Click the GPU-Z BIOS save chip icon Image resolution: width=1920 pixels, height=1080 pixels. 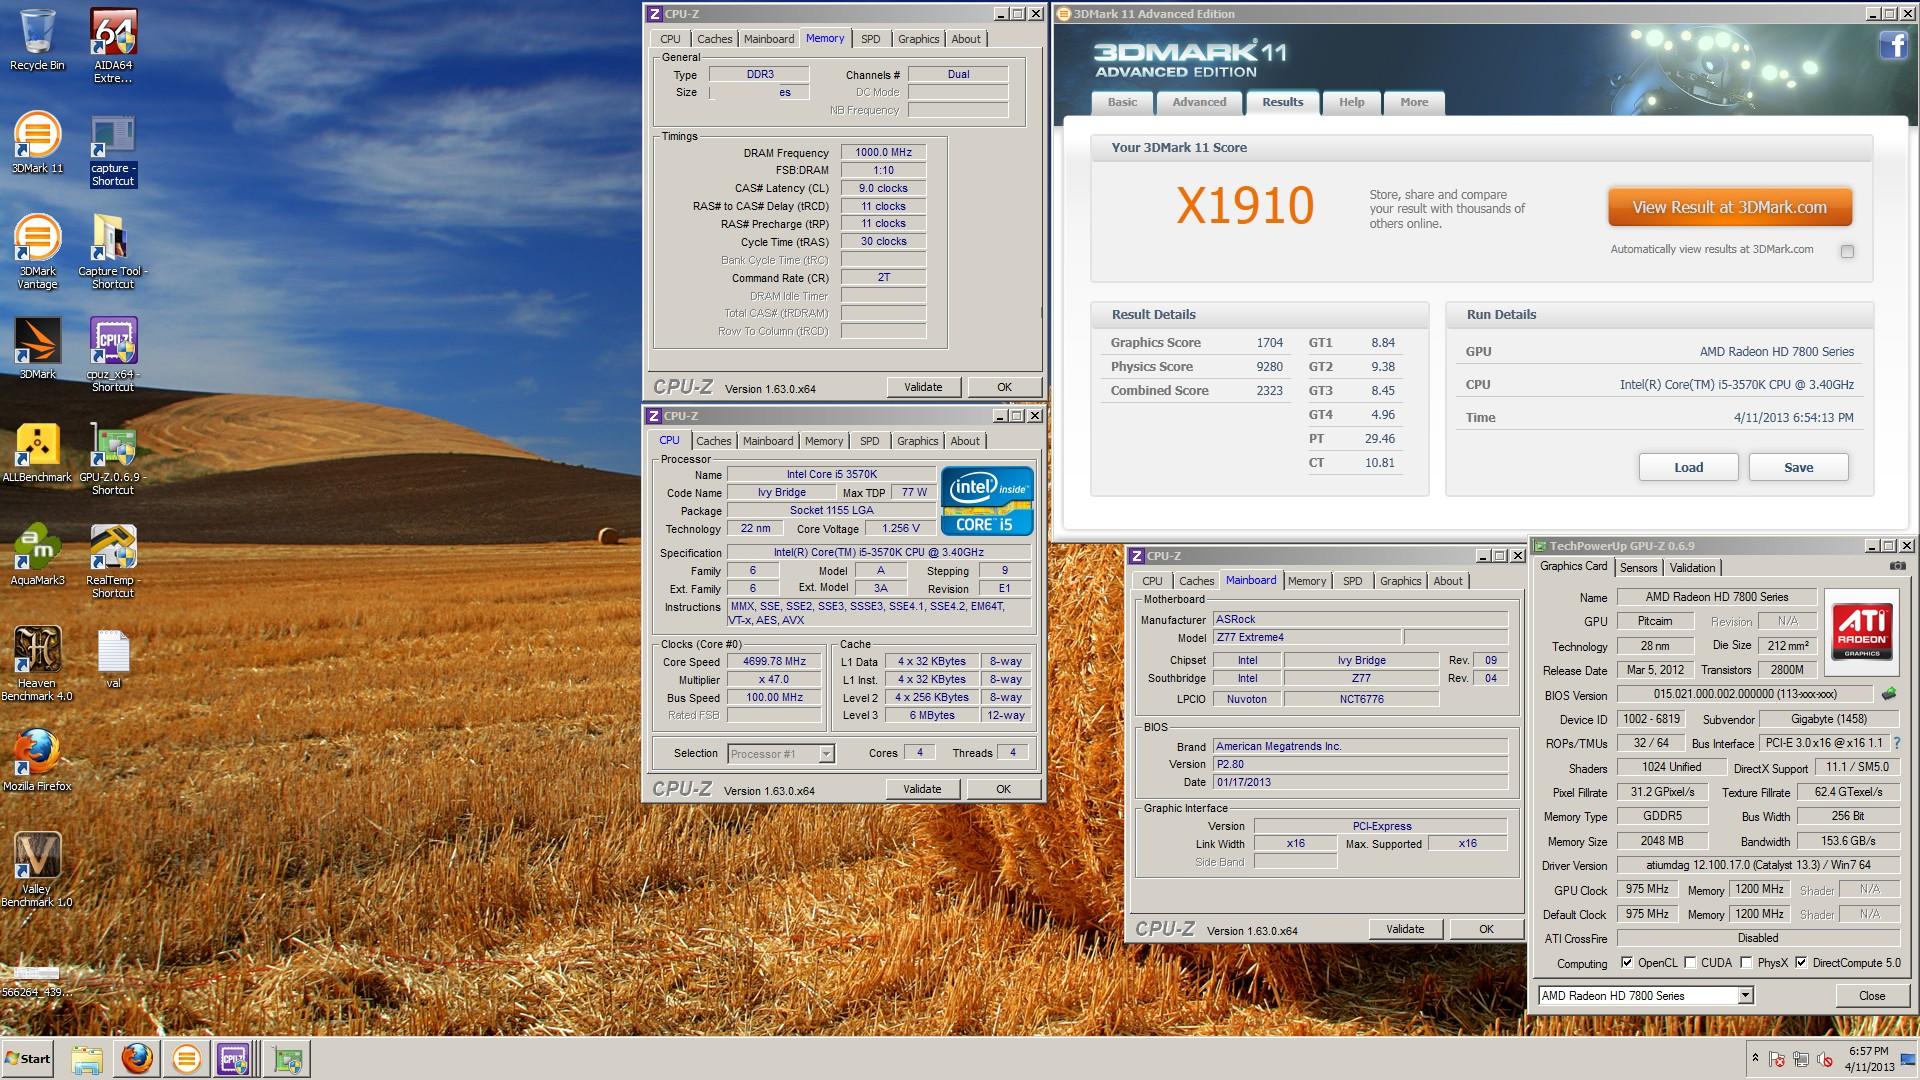point(1889,693)
